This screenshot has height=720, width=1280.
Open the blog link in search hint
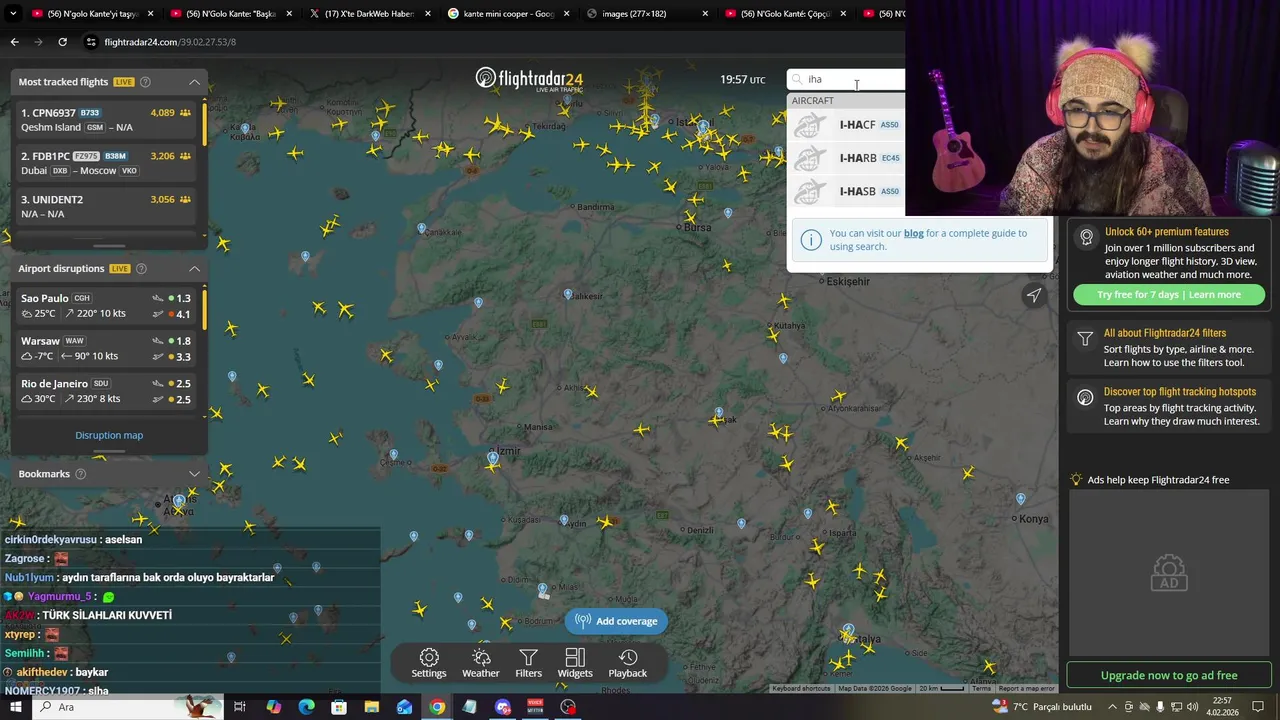click(914, 233)
